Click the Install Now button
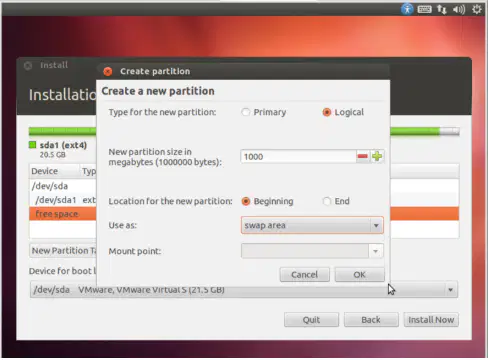488x360 pixels. point(431,320)
